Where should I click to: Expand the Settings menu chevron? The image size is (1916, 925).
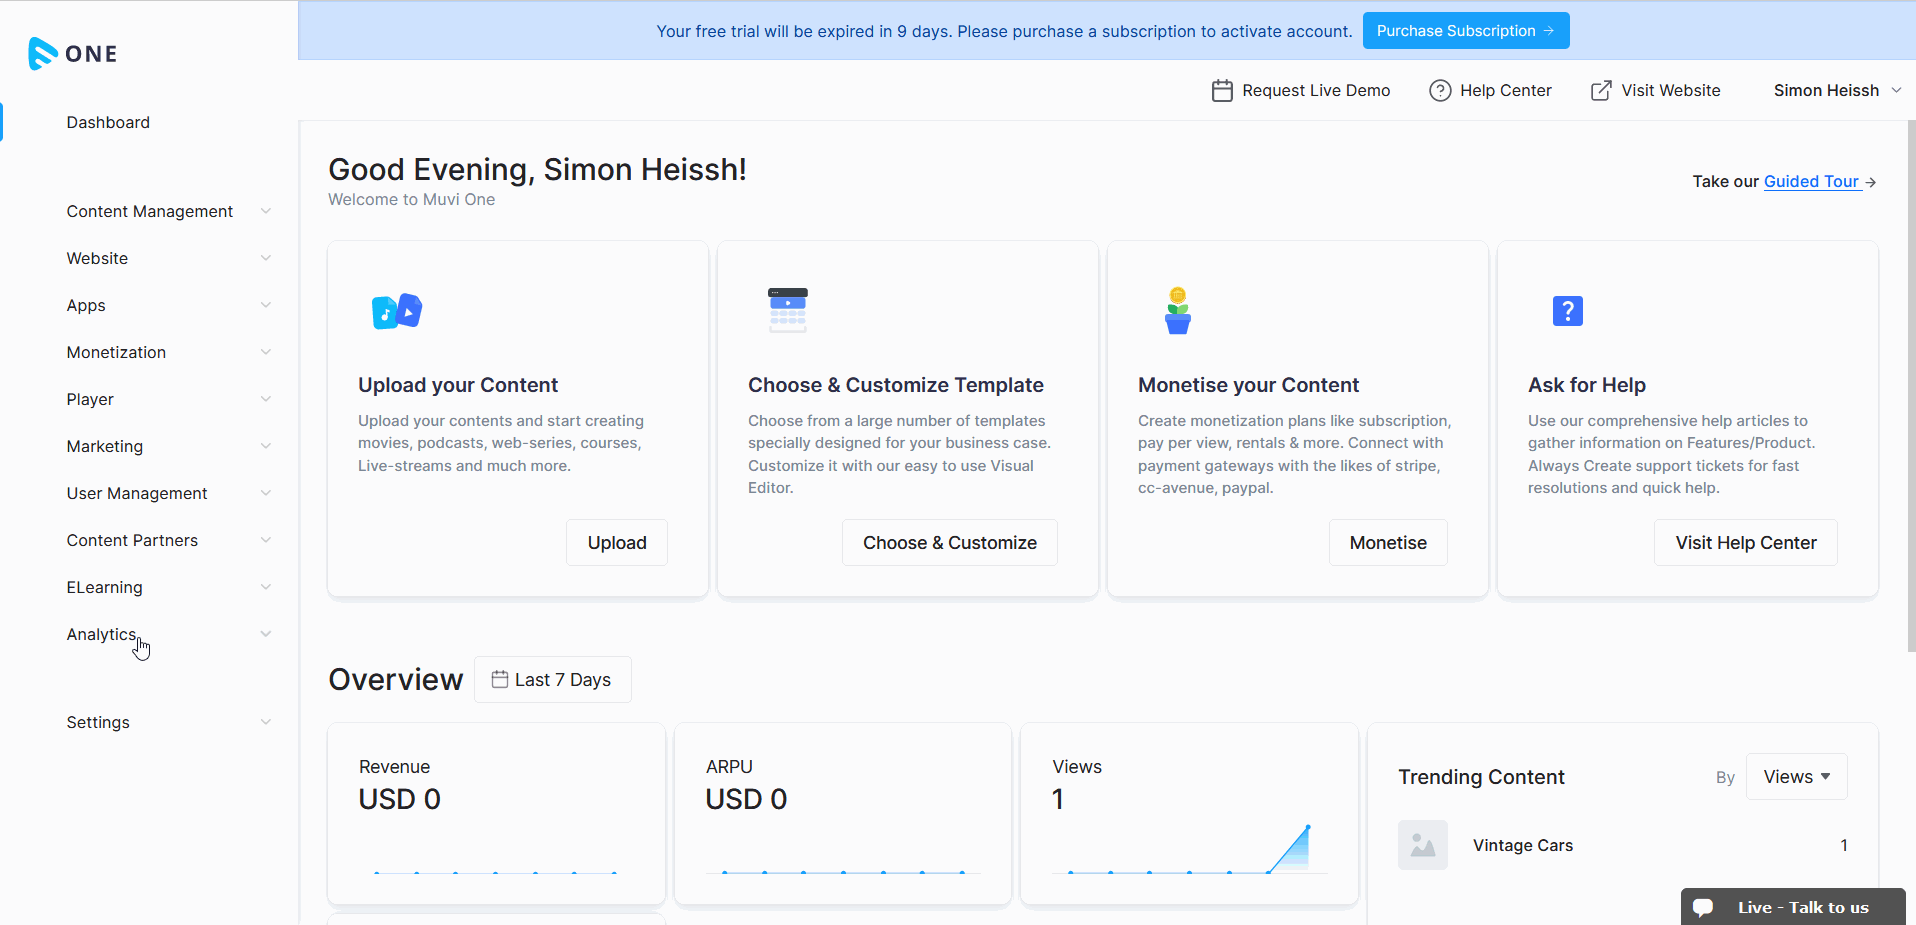(266, 722)
